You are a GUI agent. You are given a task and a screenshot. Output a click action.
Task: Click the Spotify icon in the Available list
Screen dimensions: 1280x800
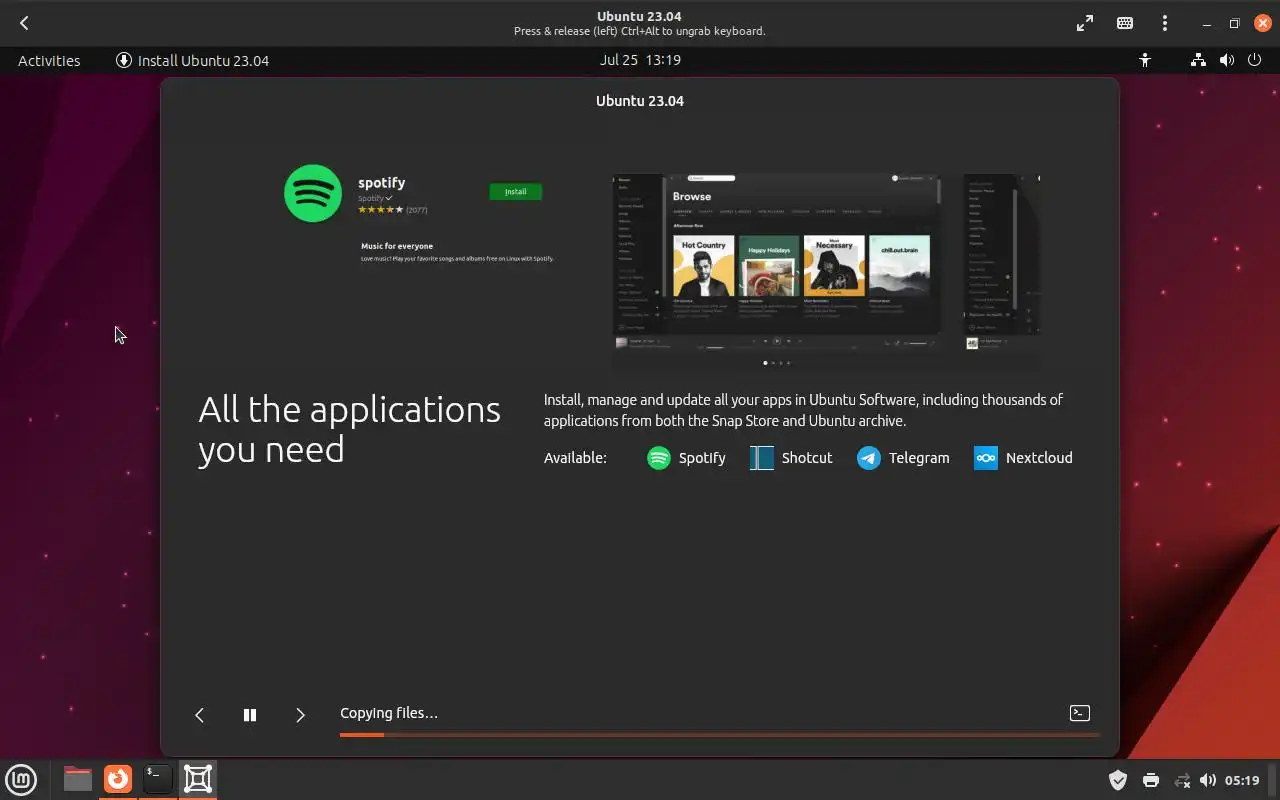pos(658,458)
